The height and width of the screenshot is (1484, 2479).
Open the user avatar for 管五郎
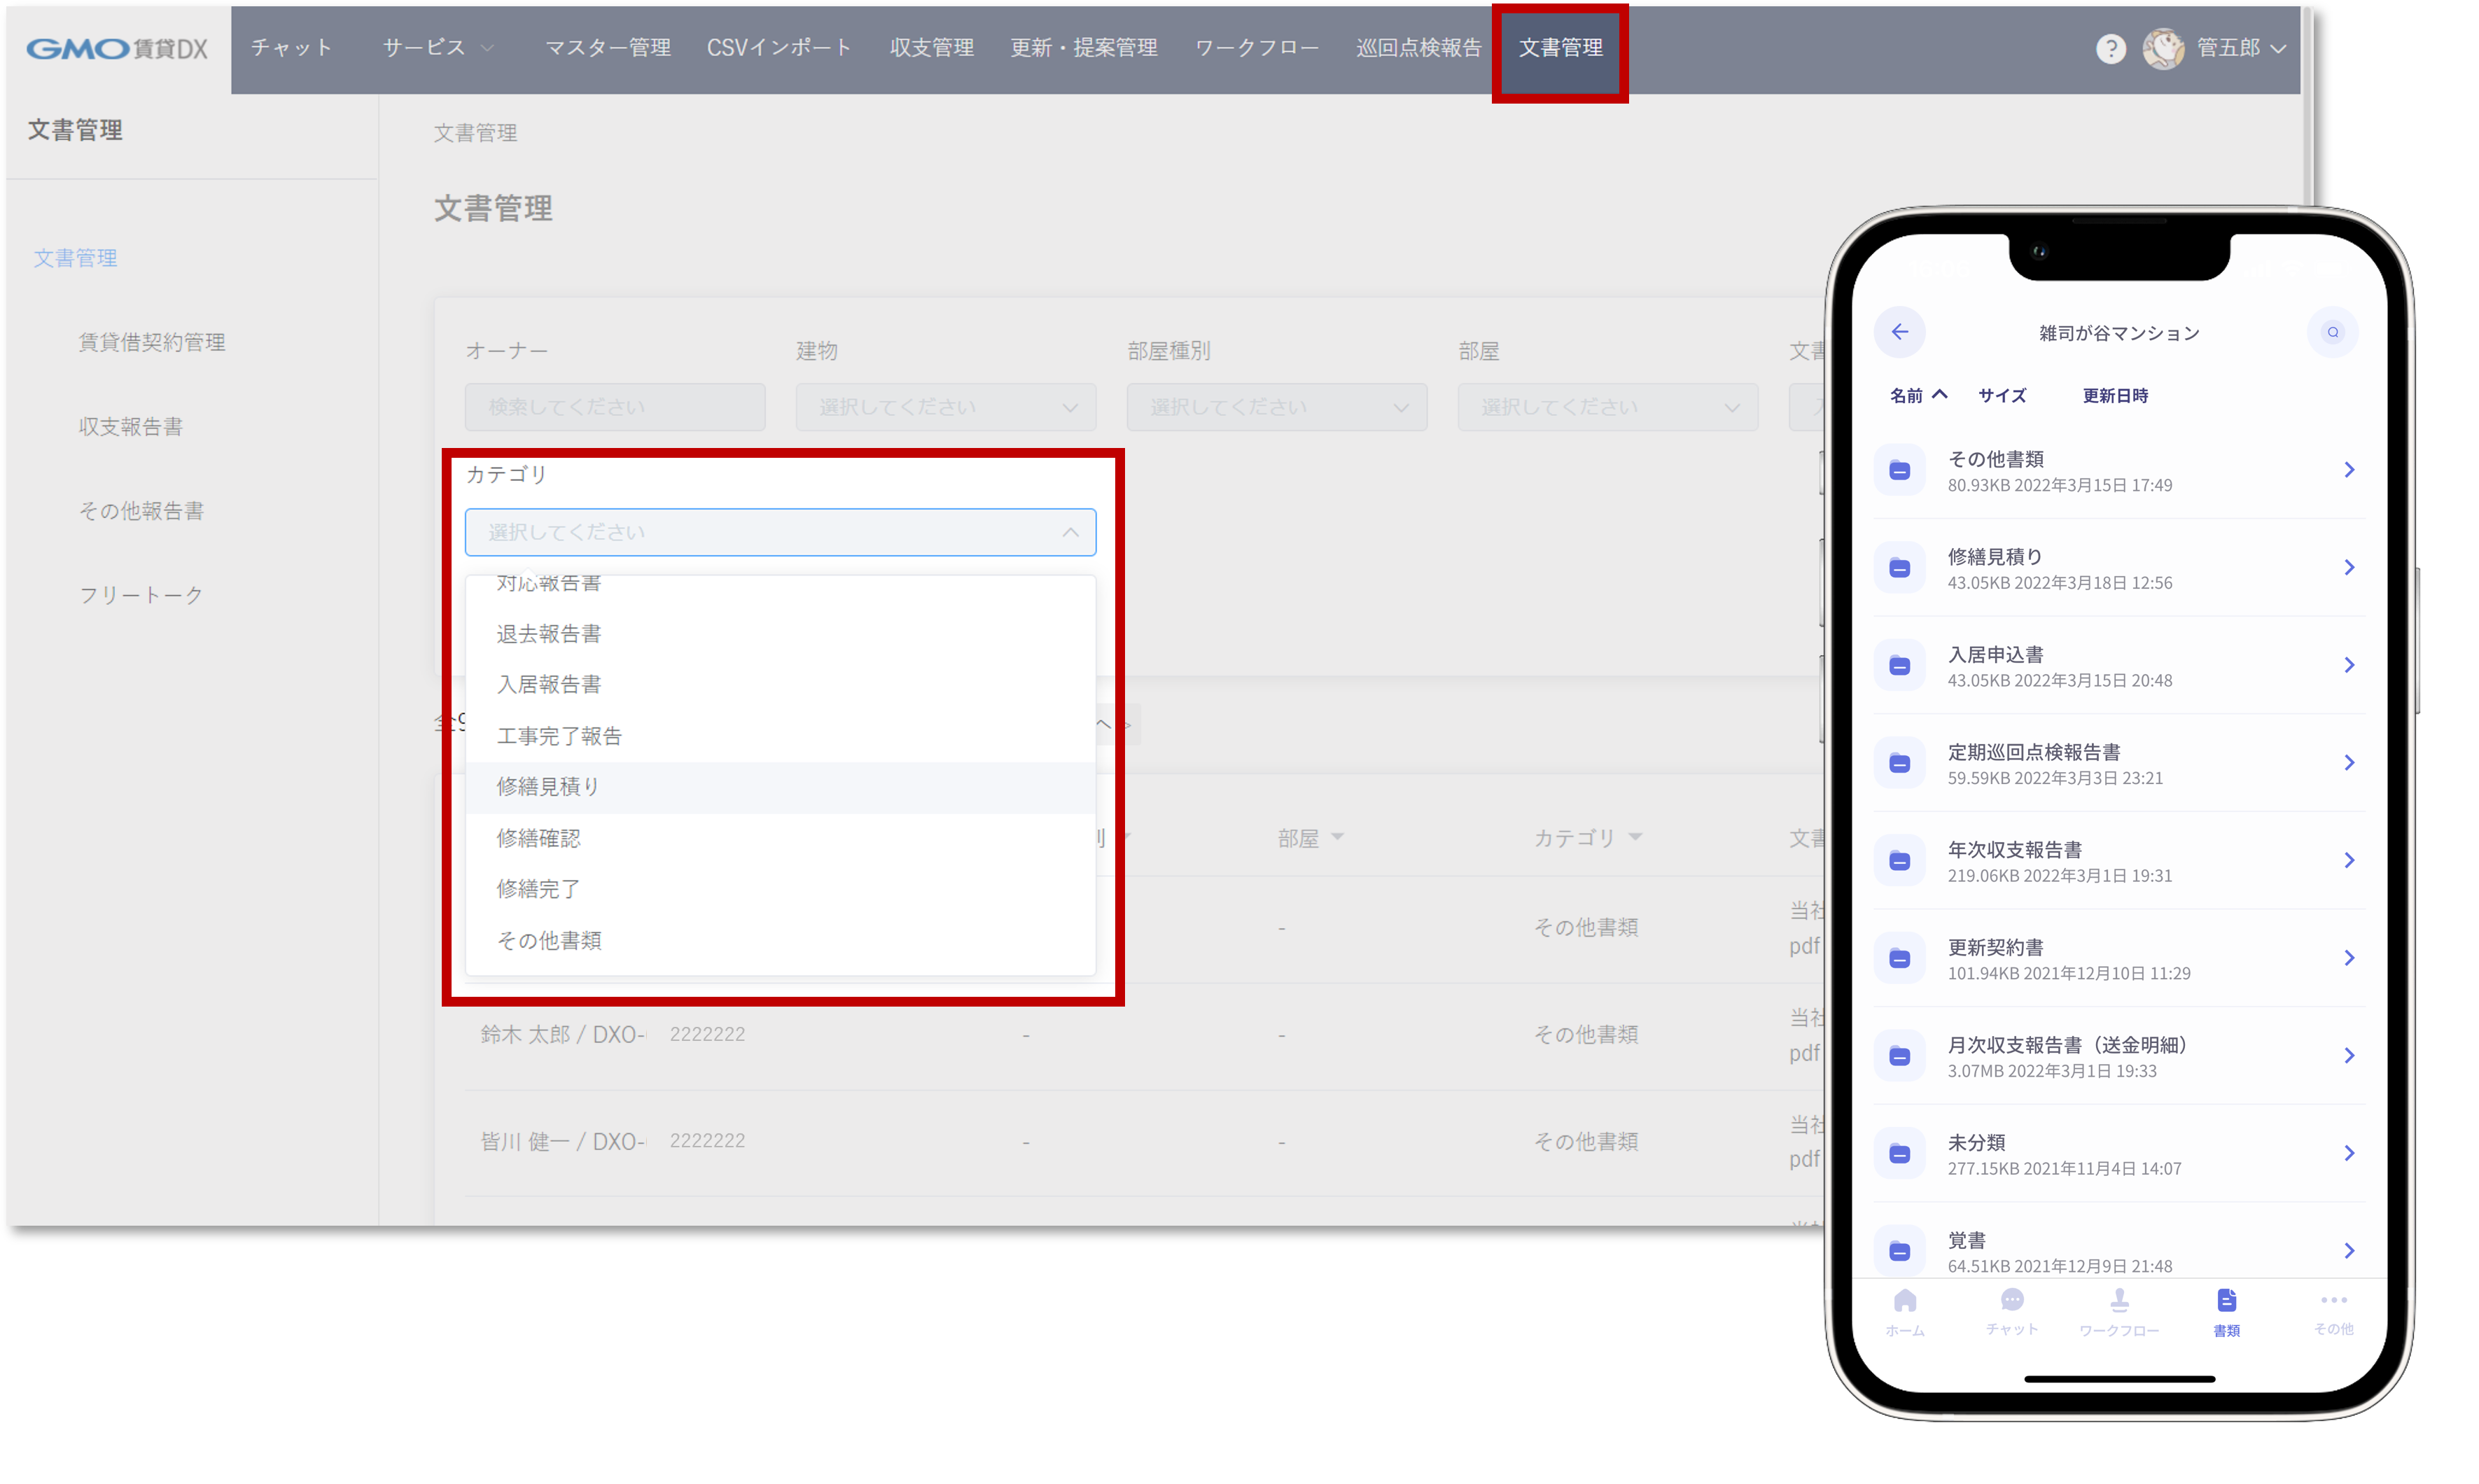point(2163,48)
